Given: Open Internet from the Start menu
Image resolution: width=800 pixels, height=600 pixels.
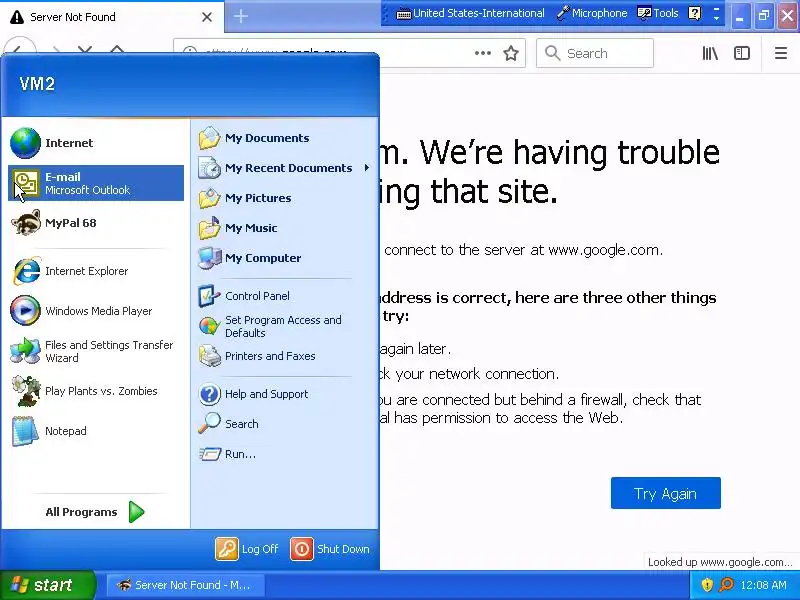Looking at the screenshot, I should click(96, 143).
